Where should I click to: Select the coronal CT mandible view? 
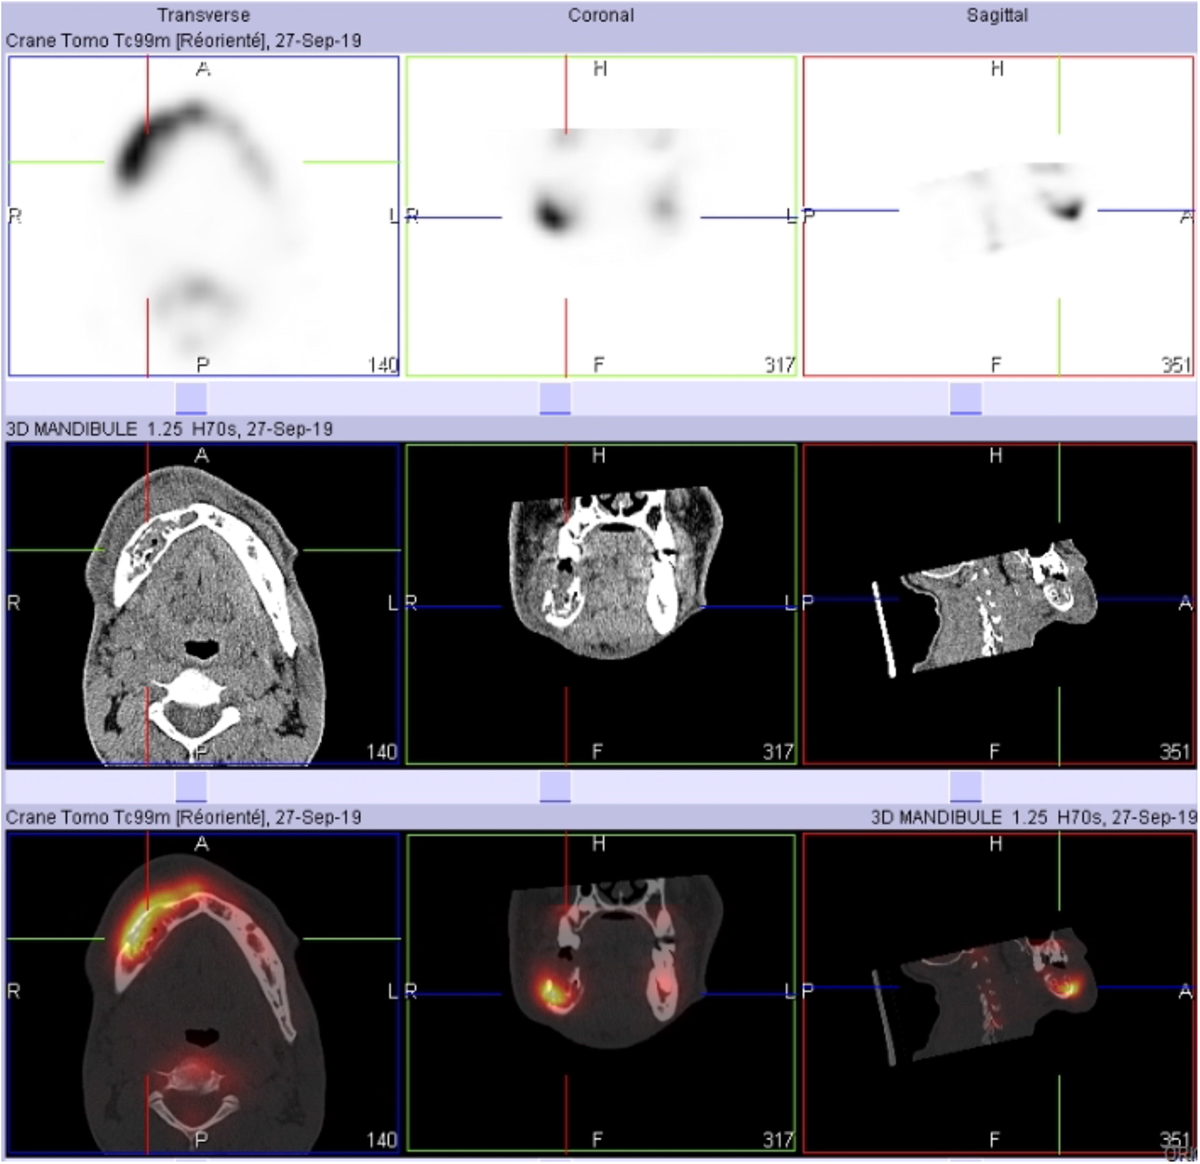coord(601,605)
